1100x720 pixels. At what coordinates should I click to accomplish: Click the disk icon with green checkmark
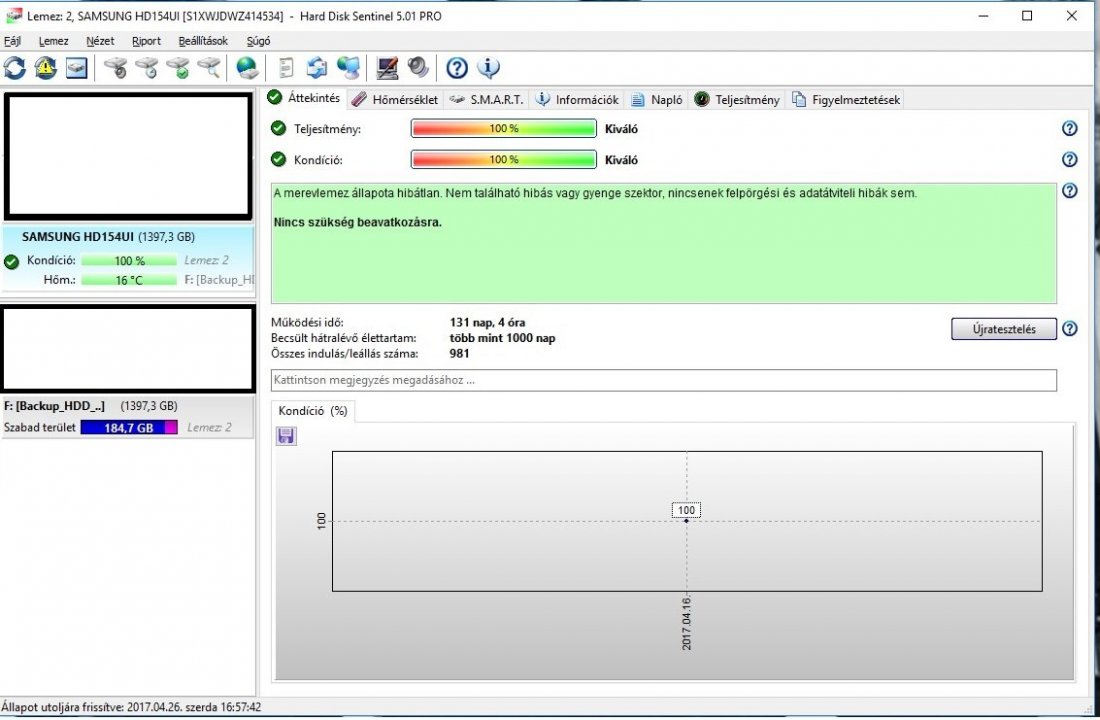(177, 68)
